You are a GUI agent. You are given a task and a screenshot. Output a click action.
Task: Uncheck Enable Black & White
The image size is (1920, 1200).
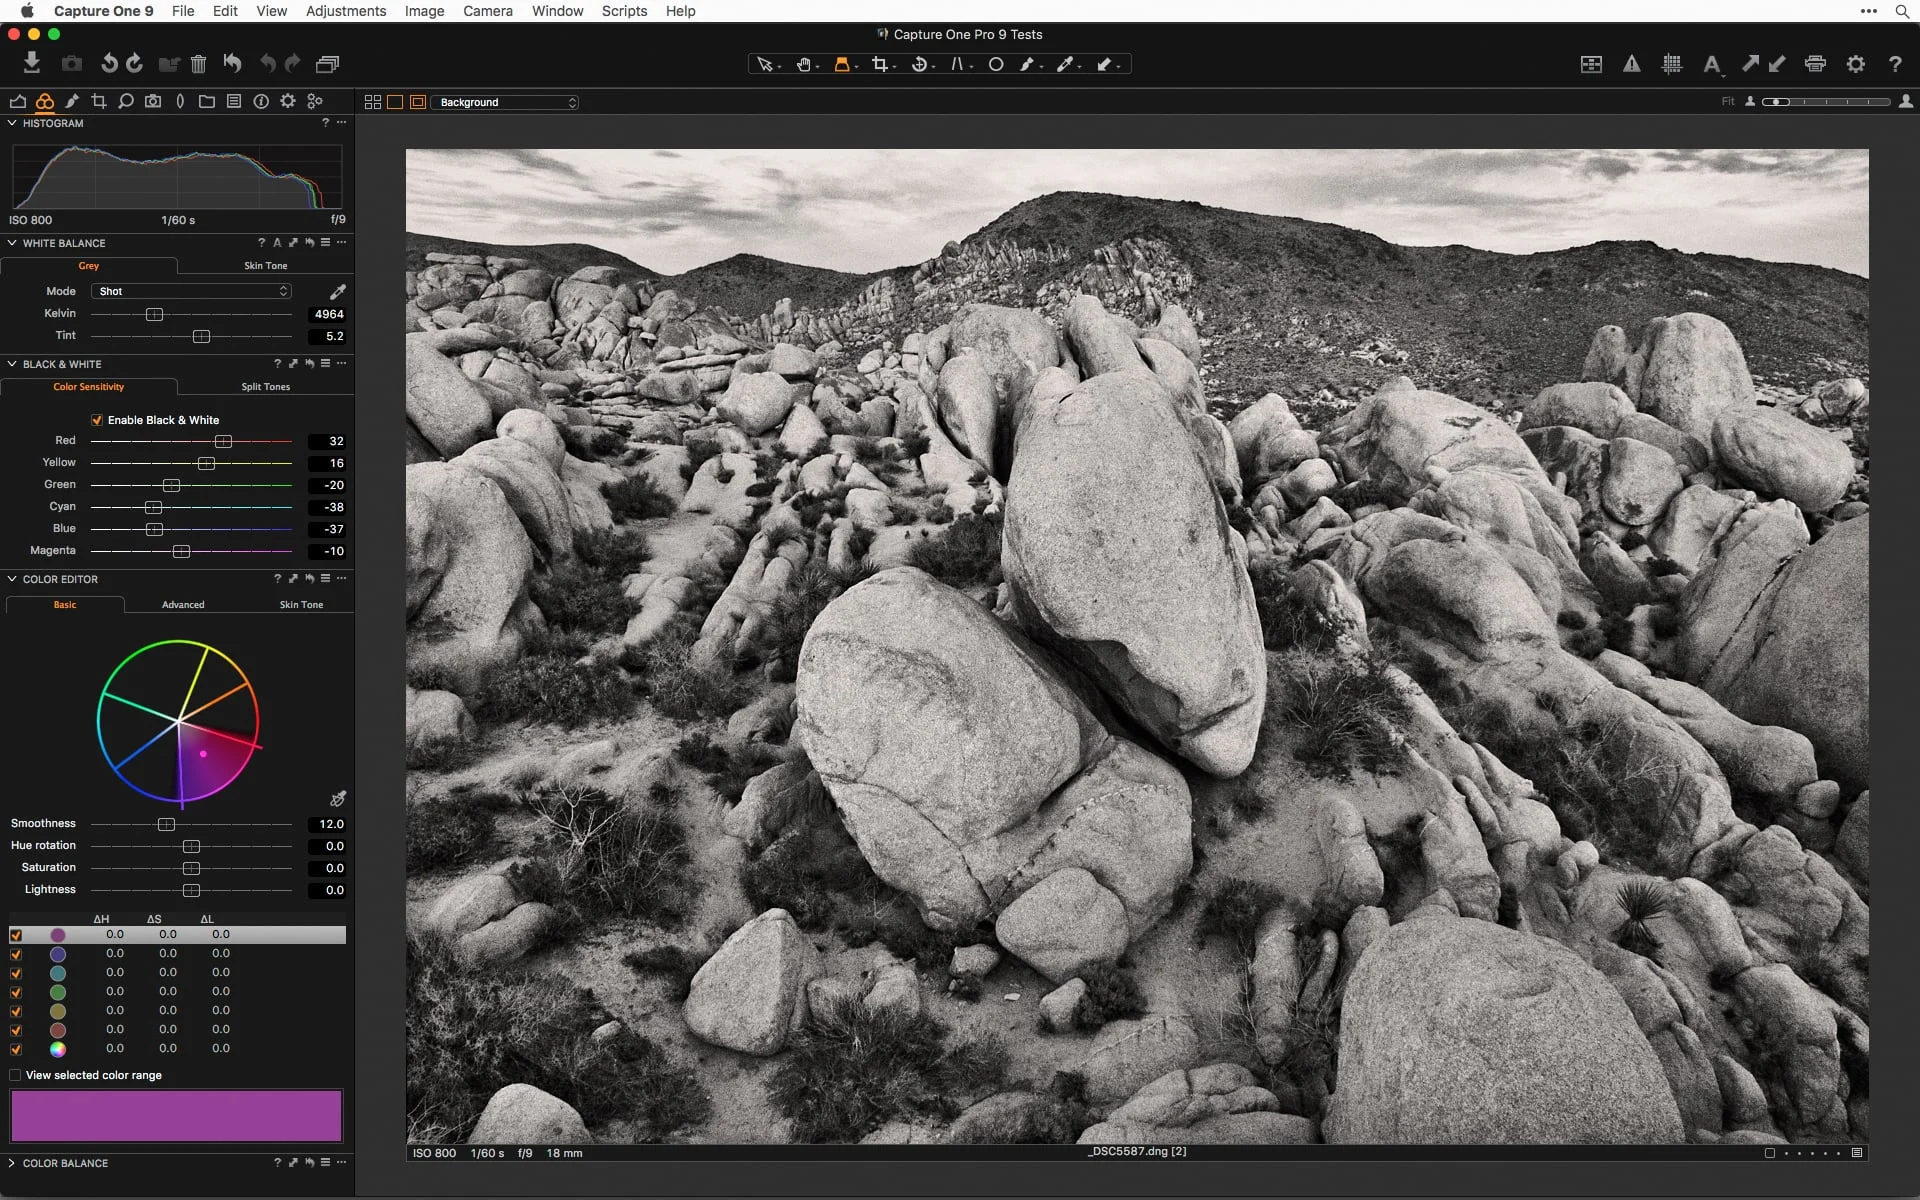pos(96,419)
